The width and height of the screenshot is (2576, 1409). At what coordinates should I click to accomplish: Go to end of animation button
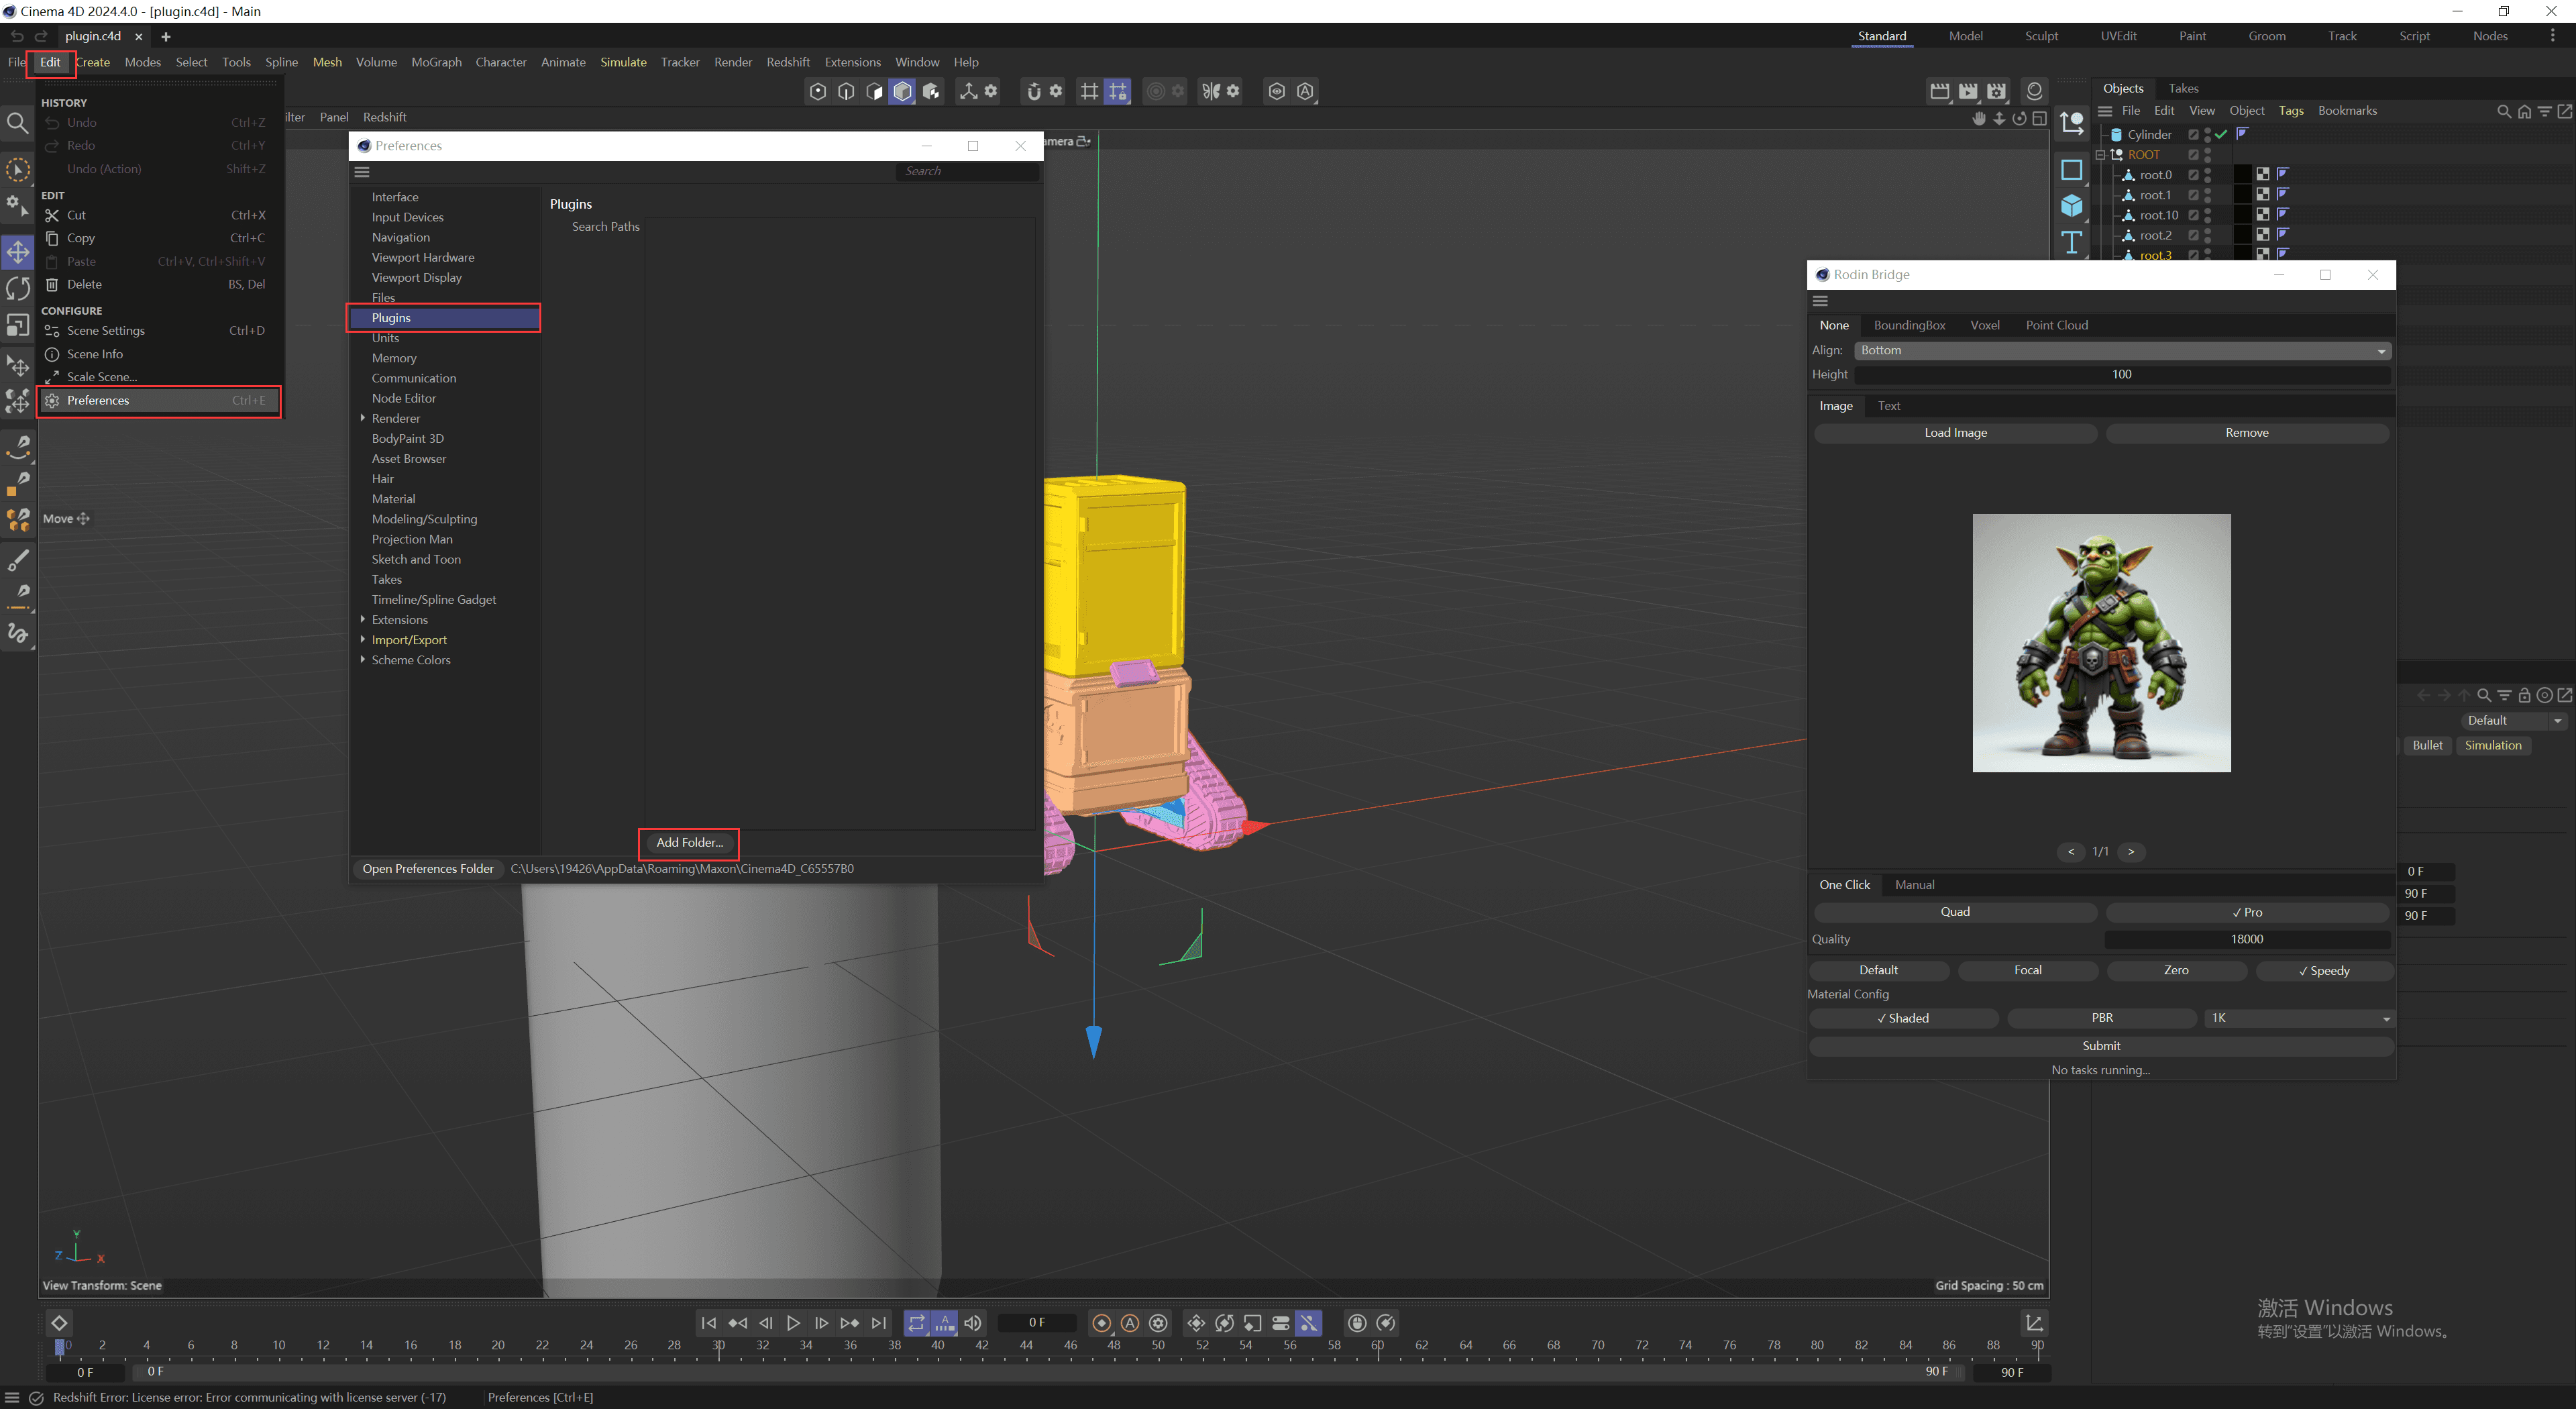tap(879, 1323)
